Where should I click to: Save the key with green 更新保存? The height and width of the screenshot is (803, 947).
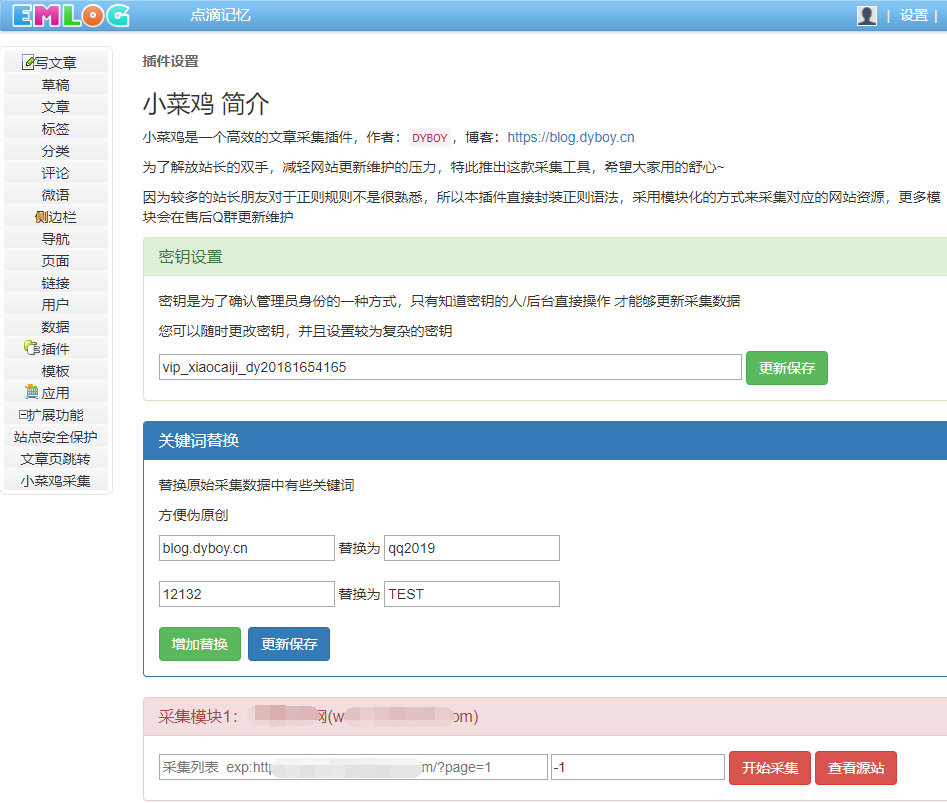click(x=786, y=368)
